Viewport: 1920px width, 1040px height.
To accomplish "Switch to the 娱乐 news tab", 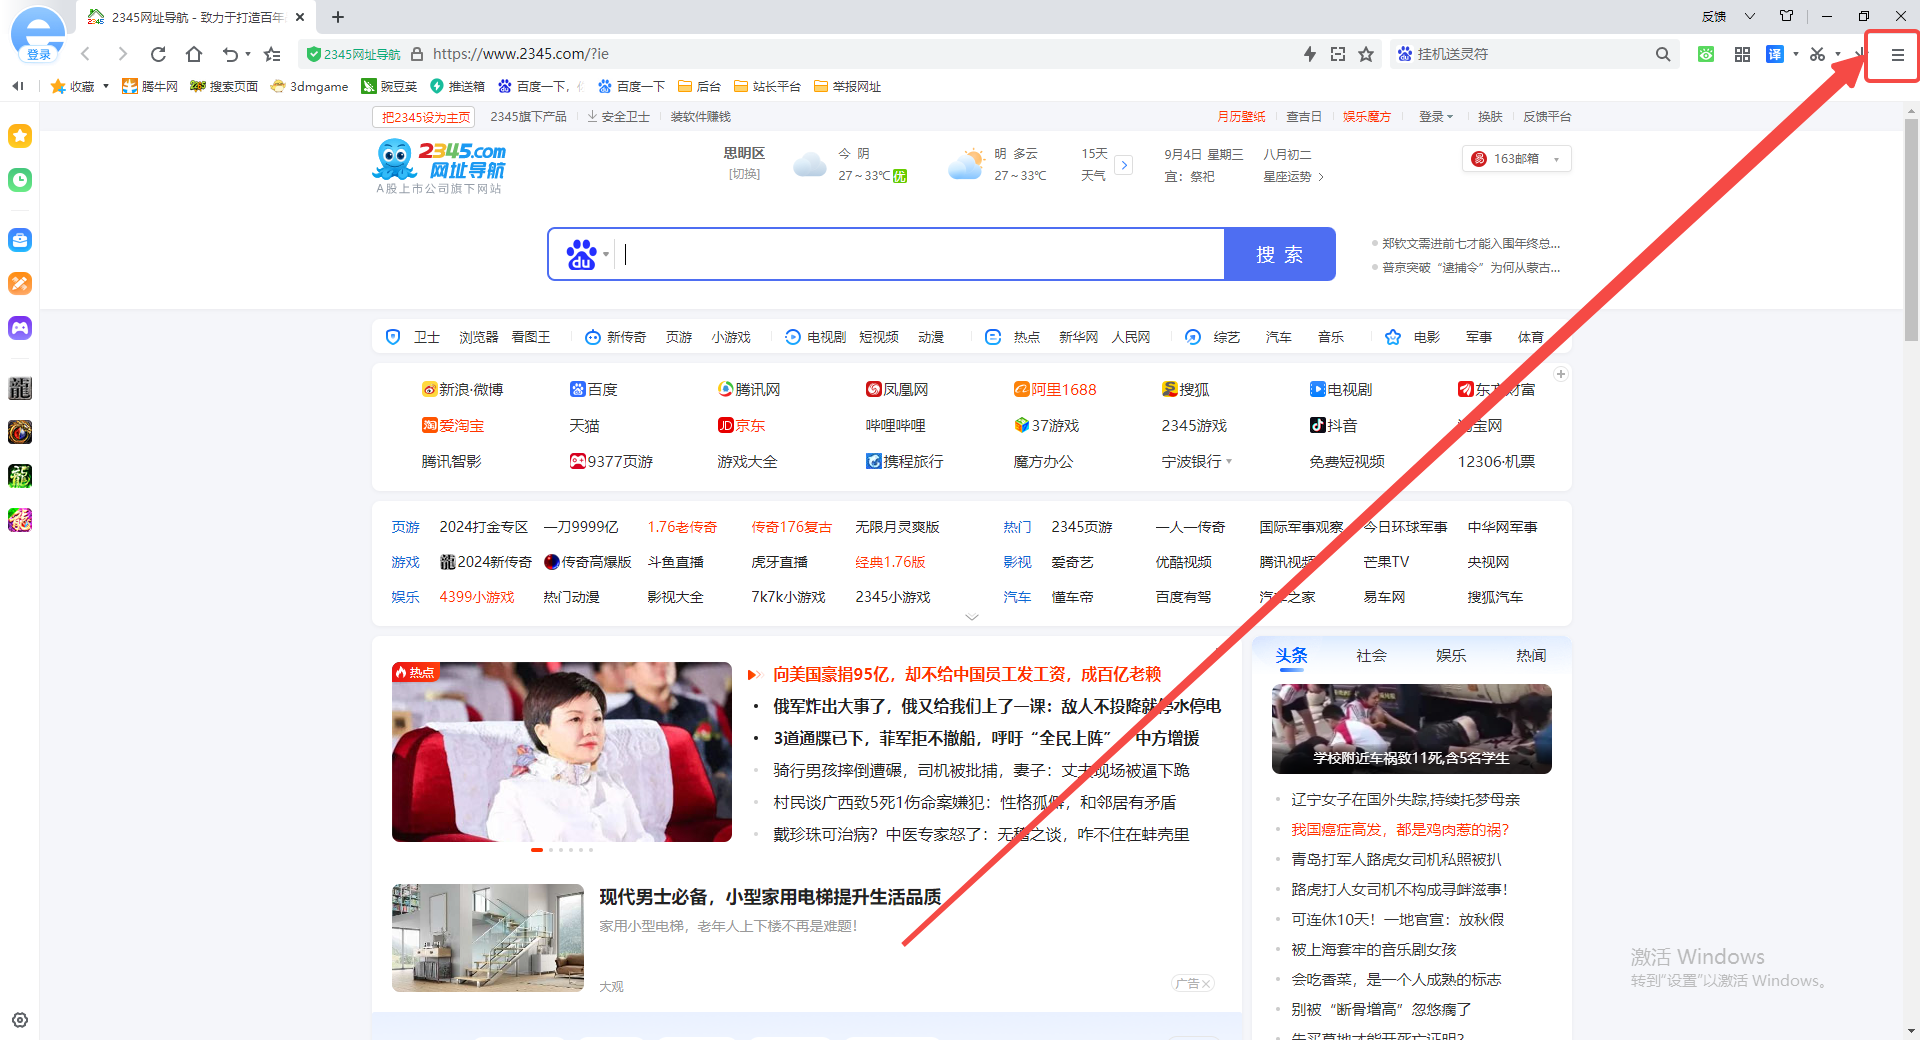I will tap(1451, 656).
